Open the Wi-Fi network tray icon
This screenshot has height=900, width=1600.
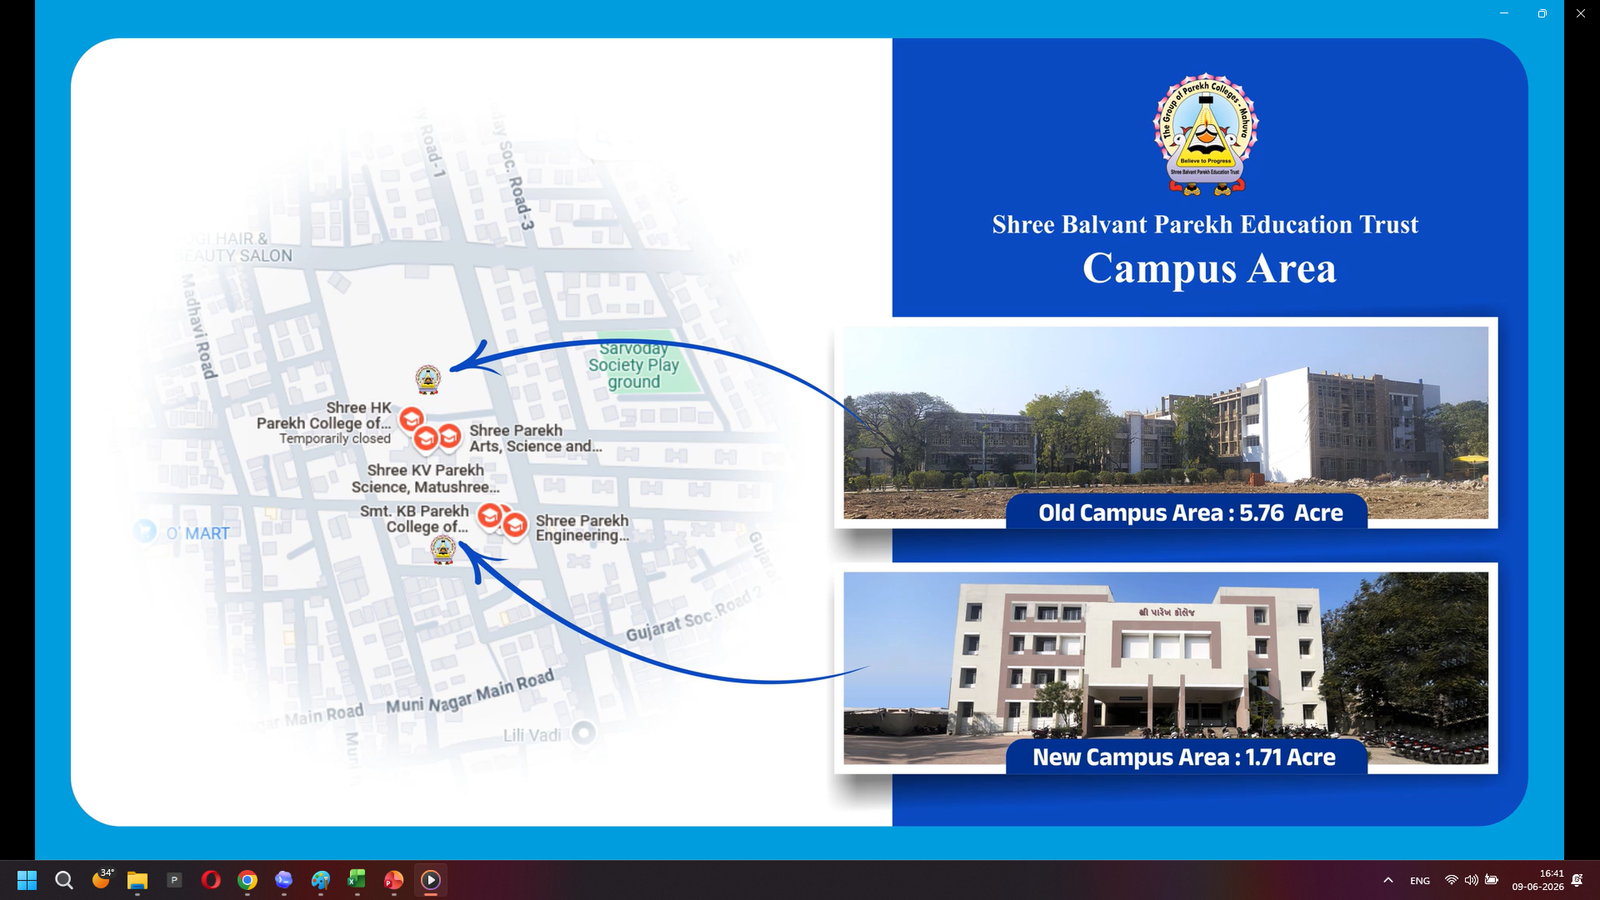click(x=1451, y=880)
